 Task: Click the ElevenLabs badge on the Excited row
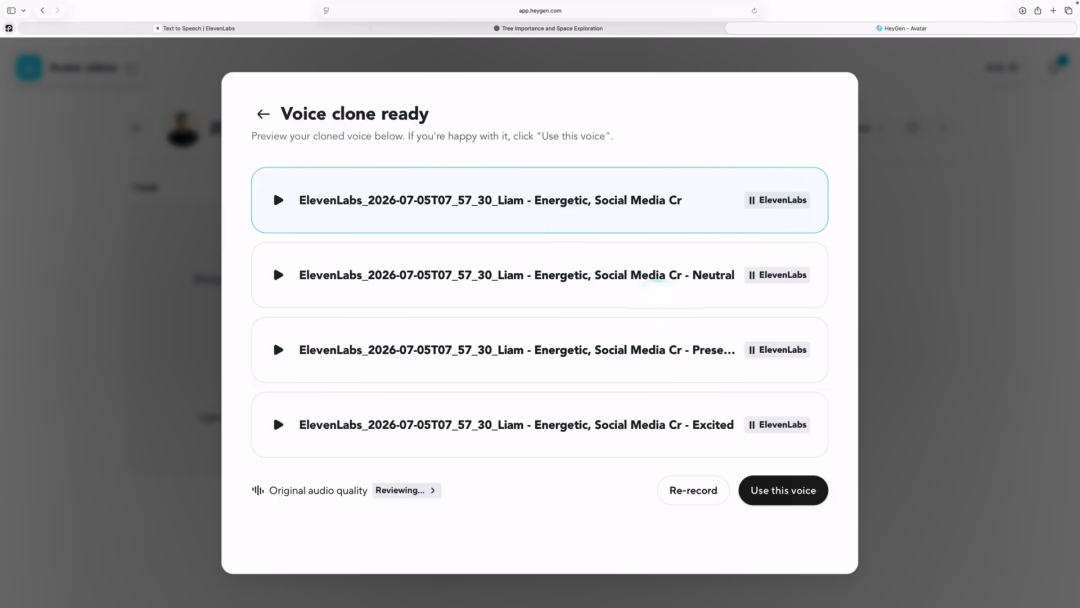[x=777, y=425]
